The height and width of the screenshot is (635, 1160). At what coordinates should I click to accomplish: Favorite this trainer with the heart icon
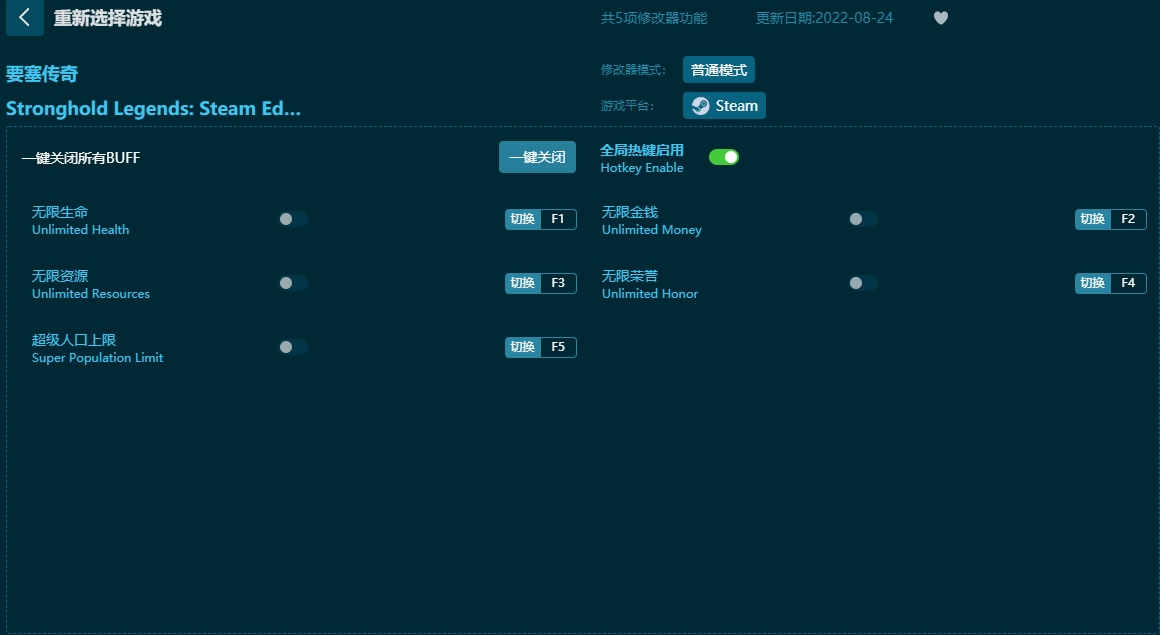click(x=940, y=18)
